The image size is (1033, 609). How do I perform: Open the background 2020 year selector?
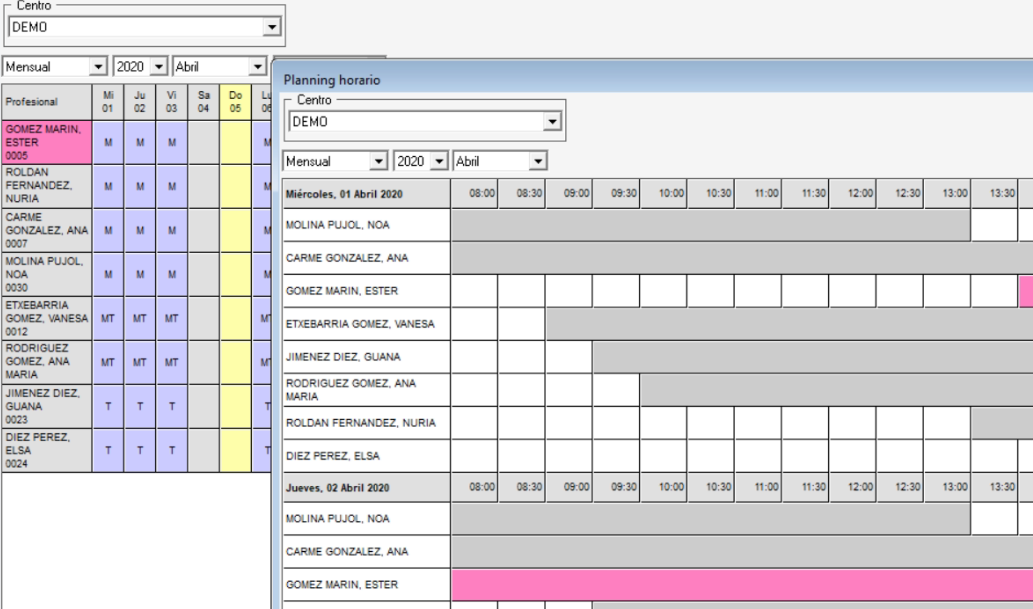pyautogui.click(x=159, y=67)
